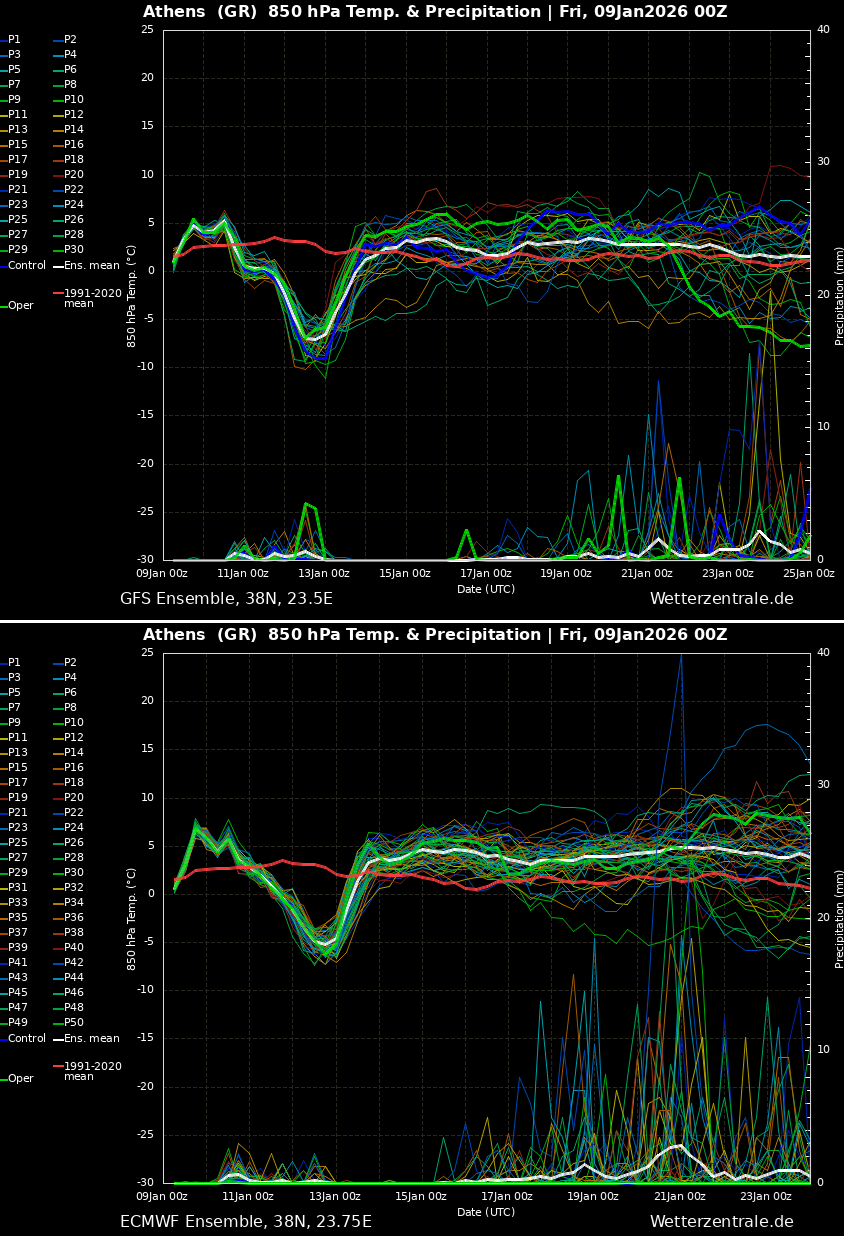The height and width of the screenshot is (1236, 844).
Task: Click the 13Jan 00z date label on GFS axis
Action: click(324, 574)
